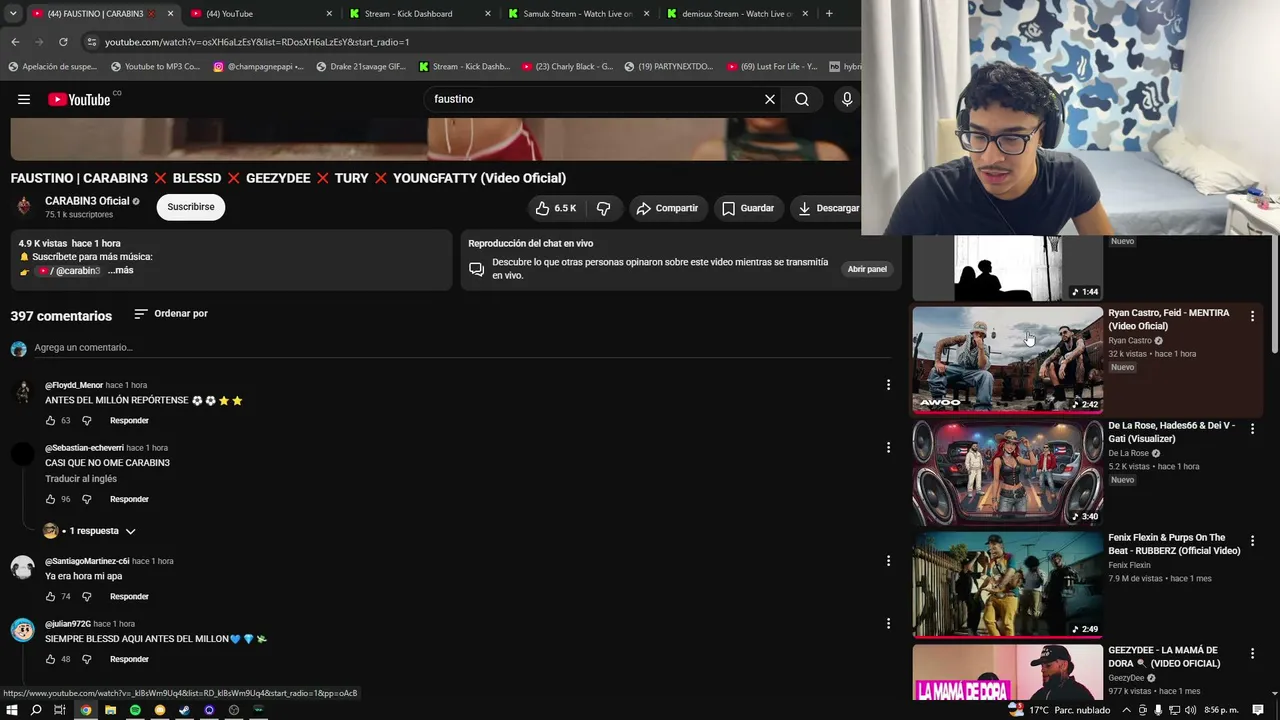Open the @champagnepapi Instagram bookmark
This screenshot has height=720, width=1280.
[258, 67]
